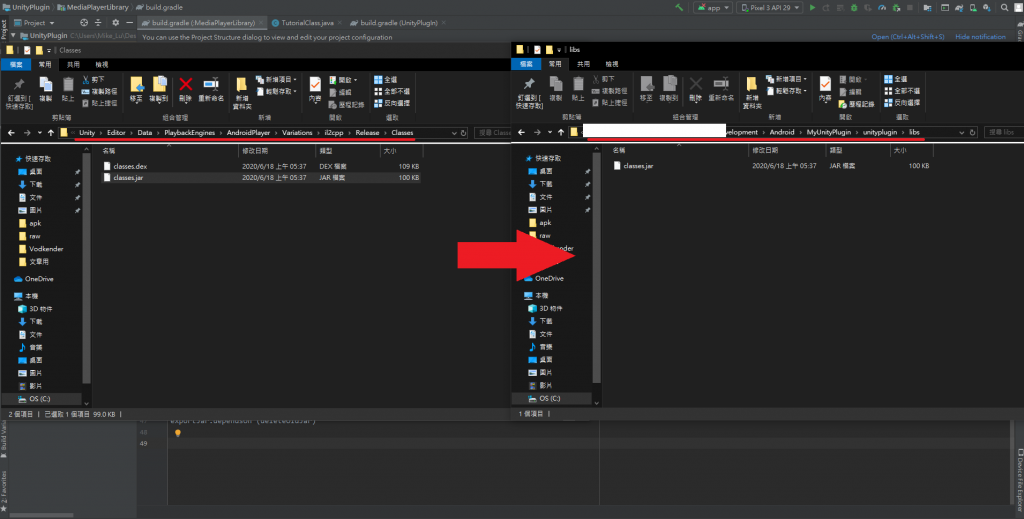
Task: Click Android Studio search magnifier icon
Action: [1004, 8]
